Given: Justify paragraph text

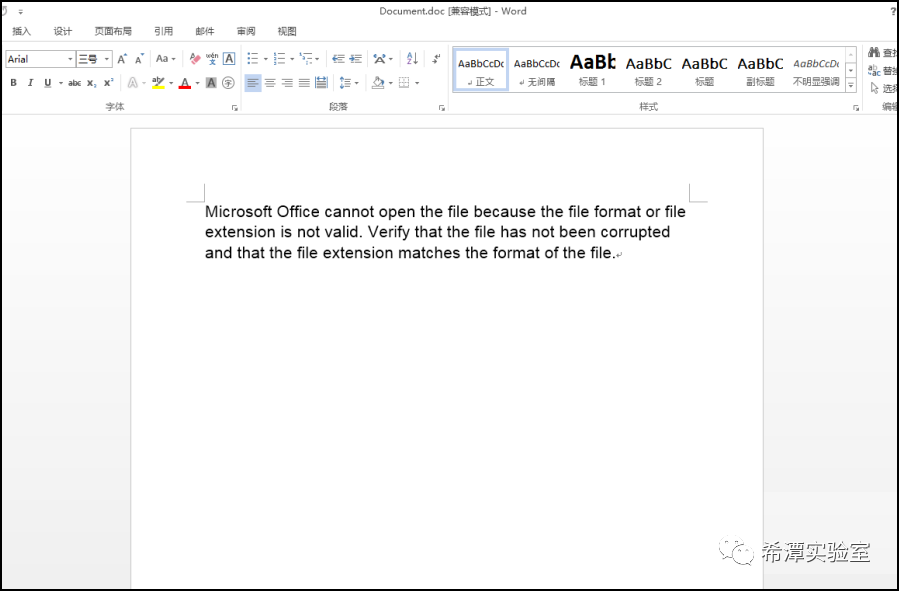Looking at the screenshot, I should [x=304, y=83].
